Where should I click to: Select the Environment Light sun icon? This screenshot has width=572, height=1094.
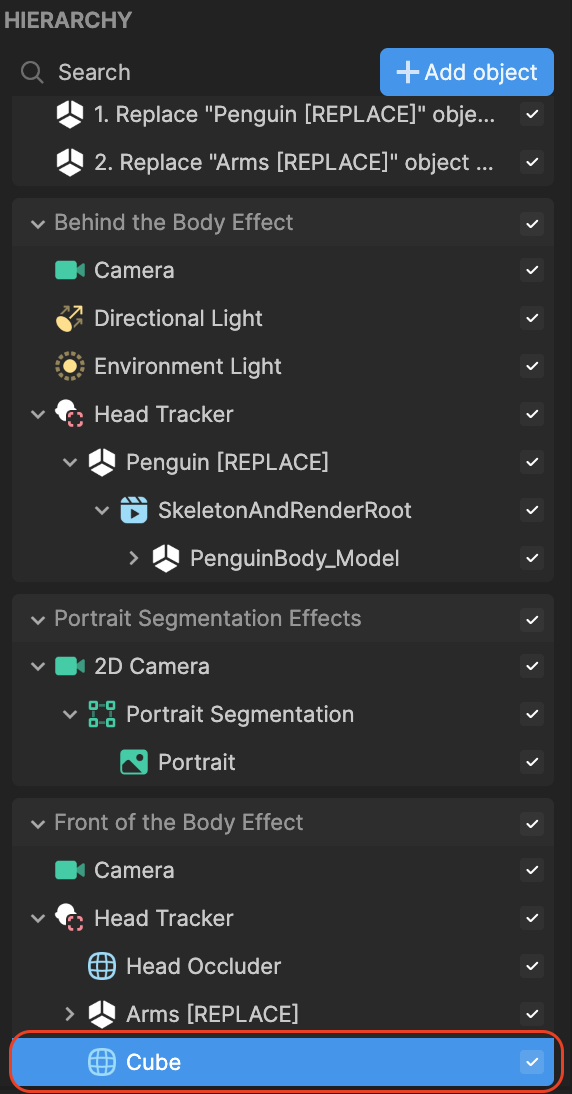tap(69, 366)
